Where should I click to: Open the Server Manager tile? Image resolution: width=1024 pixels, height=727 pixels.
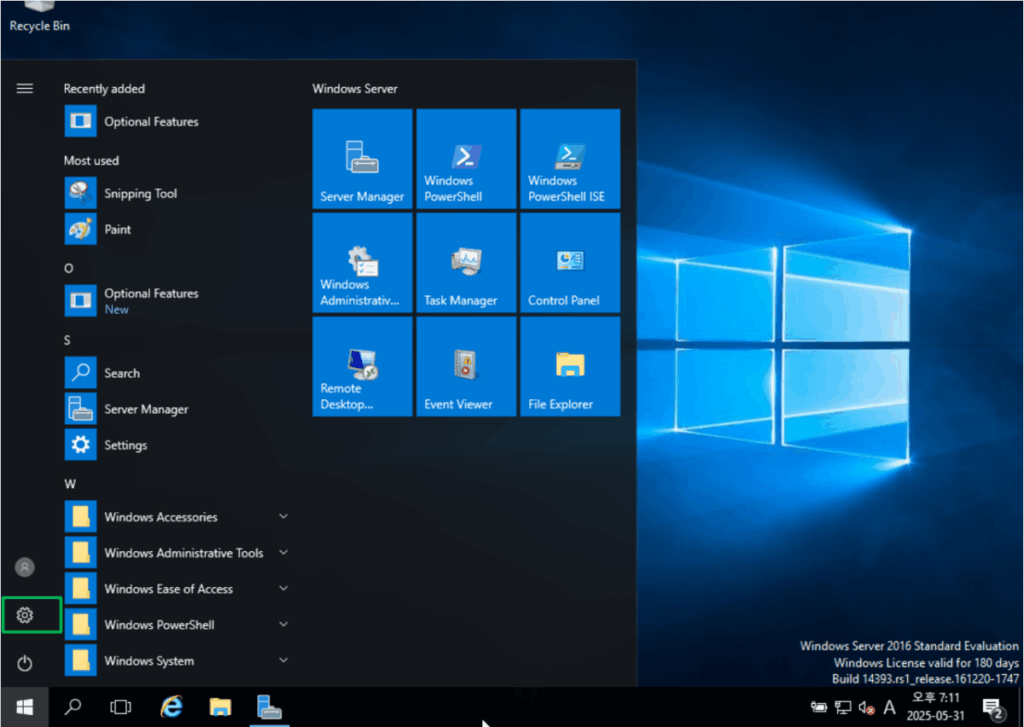362,158
